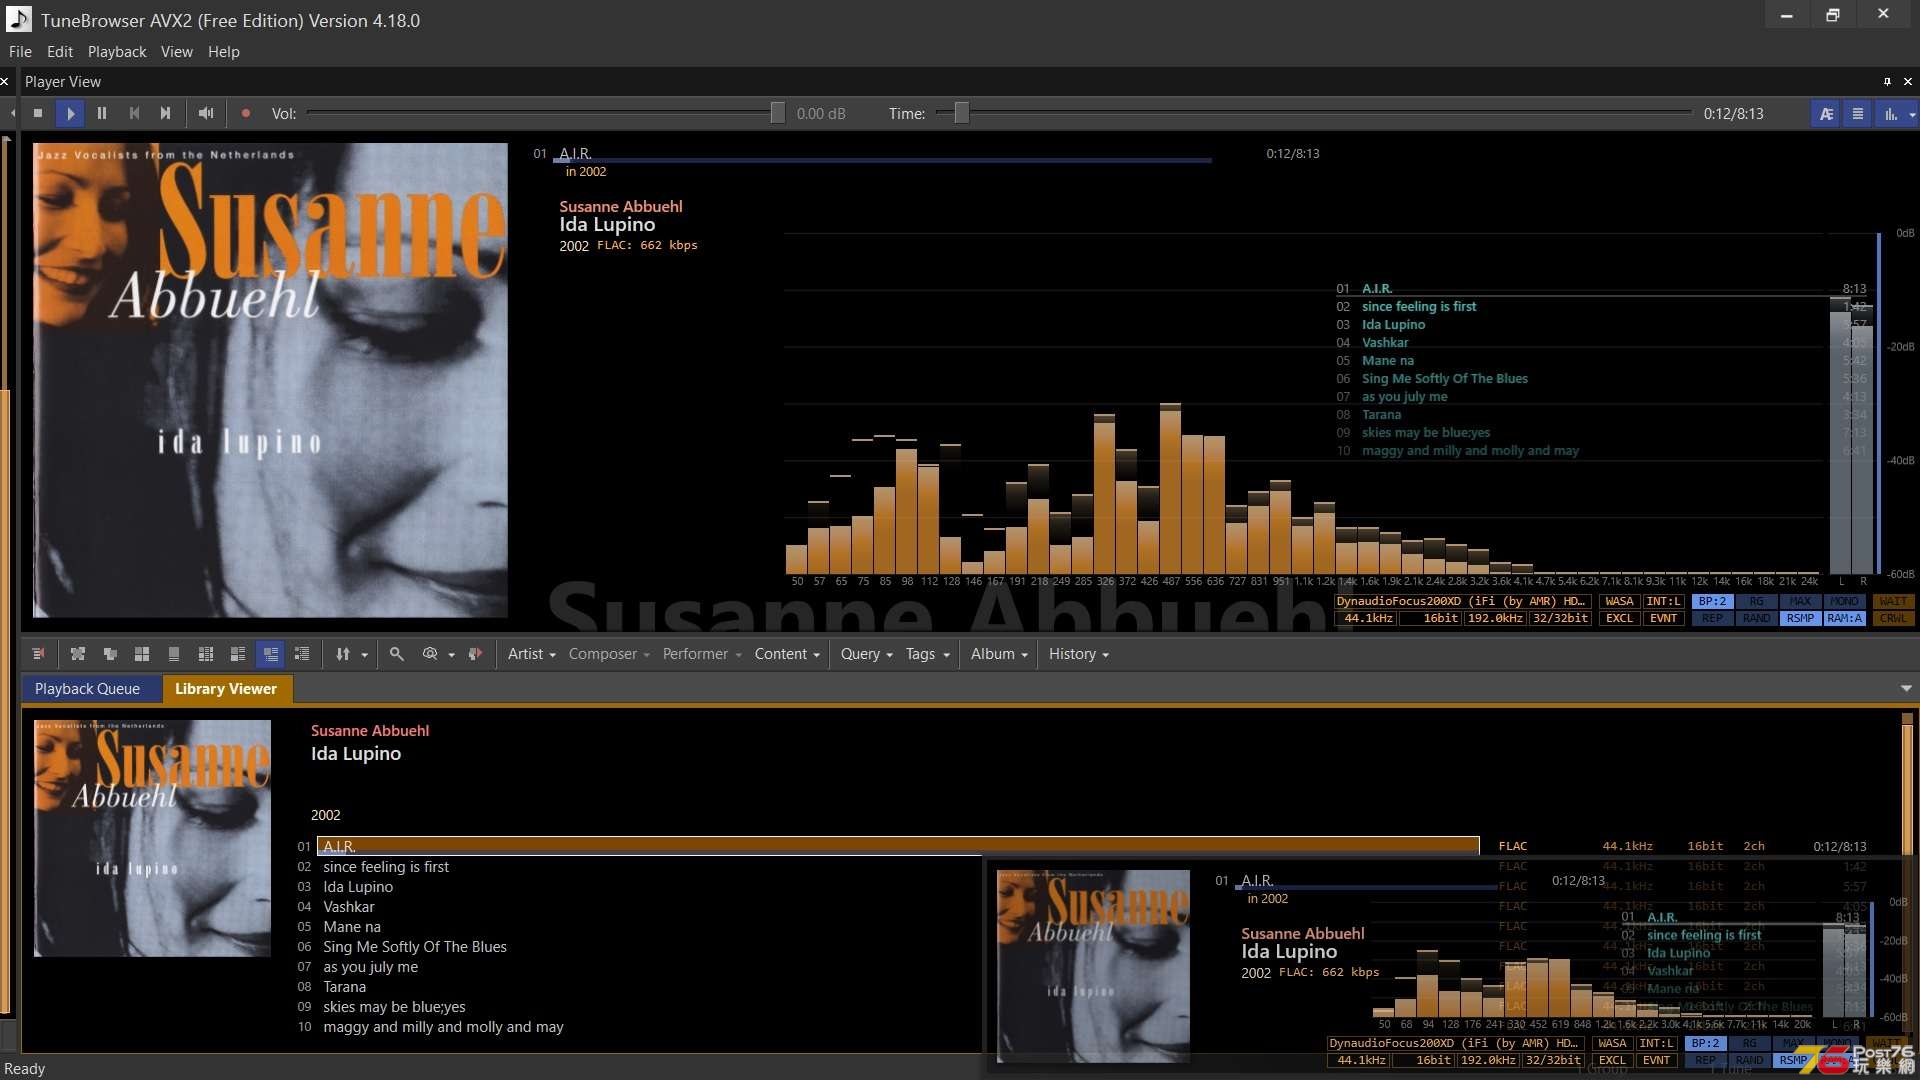This screenshot has height=1080, width=1920.
Task: Toggle the BP:2 indicator
Action: [1712, 602]
